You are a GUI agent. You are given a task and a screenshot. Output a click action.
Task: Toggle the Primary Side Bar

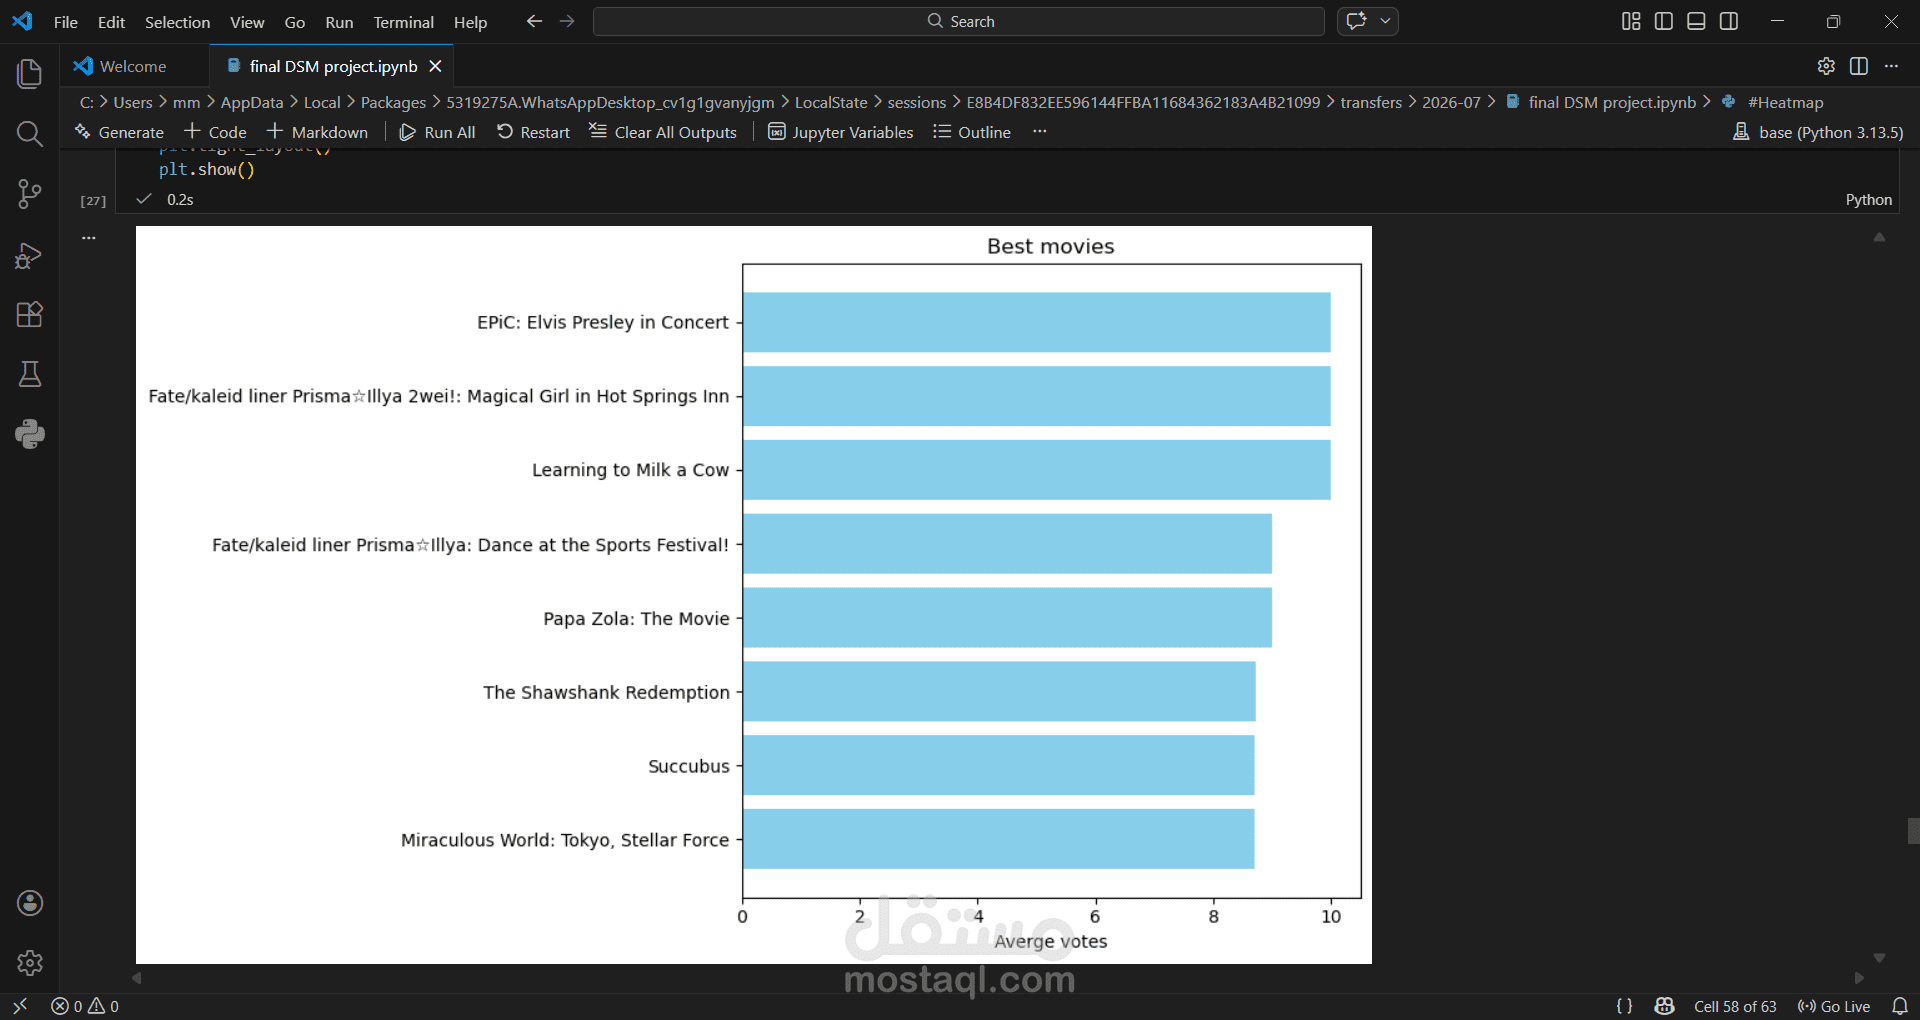point(1664,21)
